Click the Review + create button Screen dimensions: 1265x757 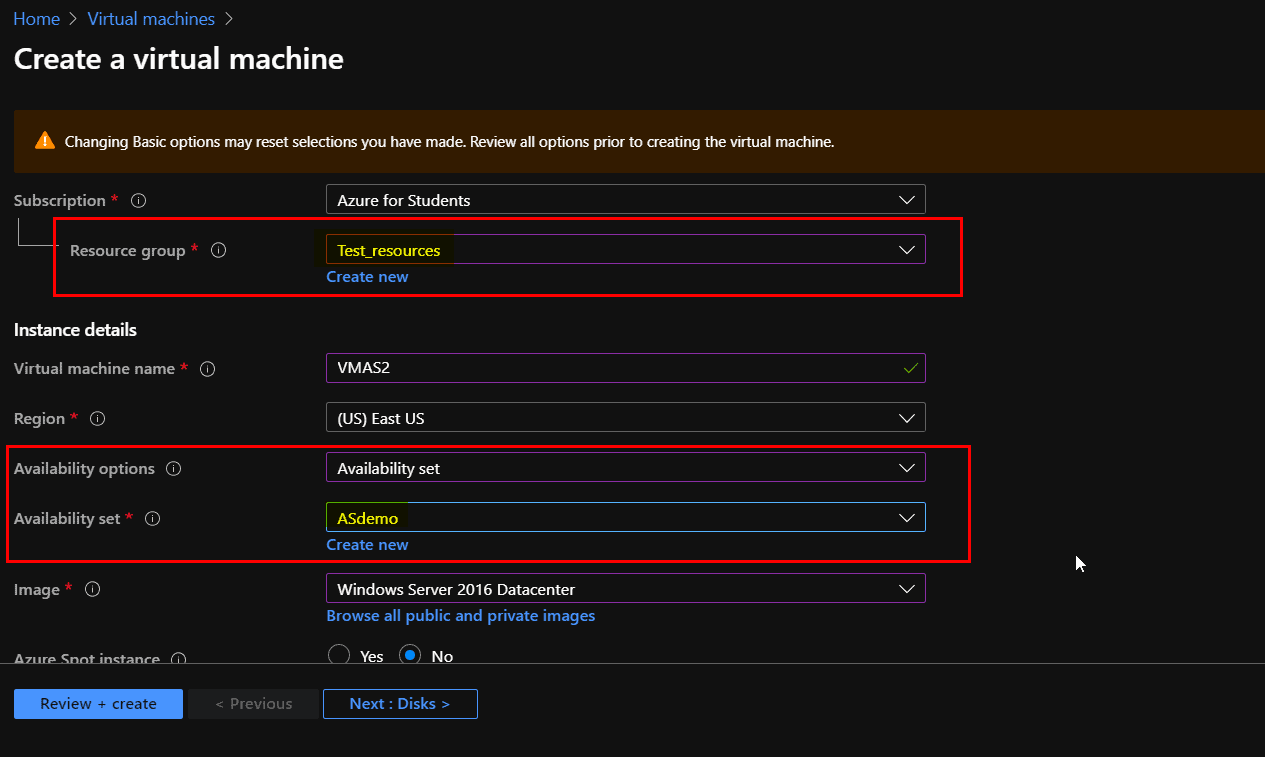pos(97,703)
